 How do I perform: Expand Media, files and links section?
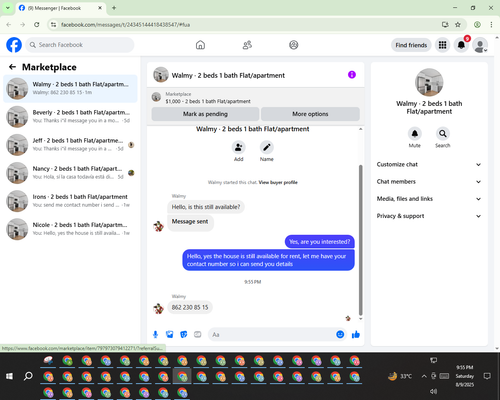pos(429,199)
